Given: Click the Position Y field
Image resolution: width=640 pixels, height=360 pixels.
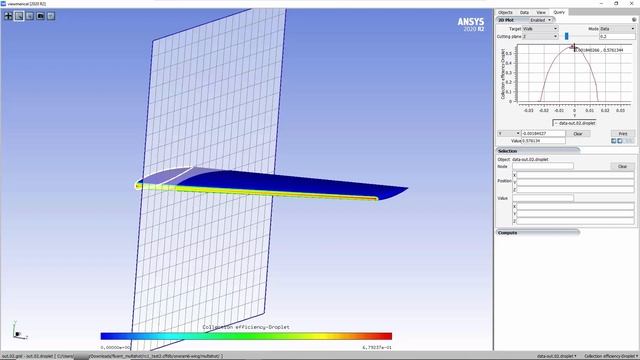Looking at the screenshot, I should point(576,182).
